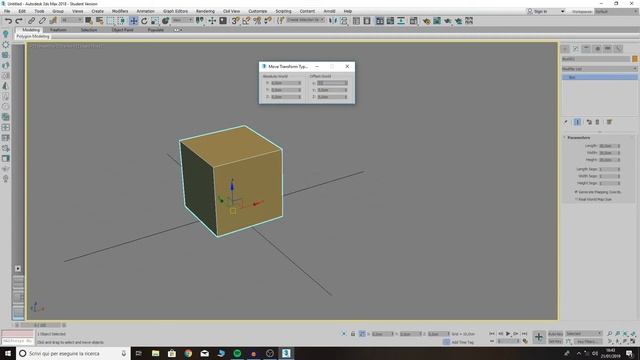Toggle 3D Snaps on
The width and height of the screenshot is (640, 360).
click(235, 21)
